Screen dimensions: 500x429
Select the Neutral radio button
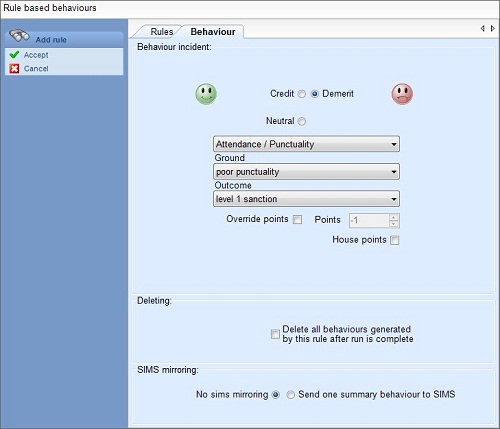[302, 121]
